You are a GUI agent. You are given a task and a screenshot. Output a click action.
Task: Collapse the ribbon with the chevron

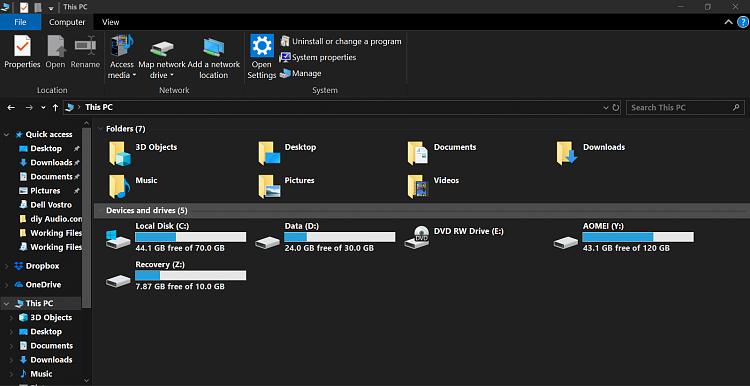click(728, 22)
